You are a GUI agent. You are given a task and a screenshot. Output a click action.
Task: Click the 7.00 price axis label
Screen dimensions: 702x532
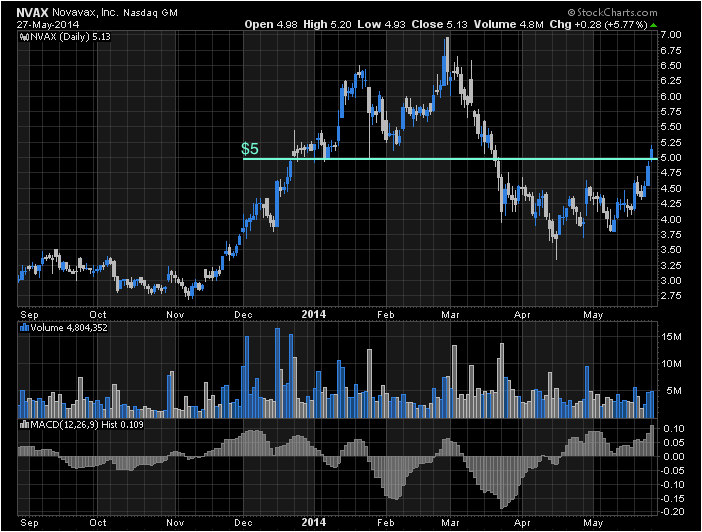pos(671,35)
